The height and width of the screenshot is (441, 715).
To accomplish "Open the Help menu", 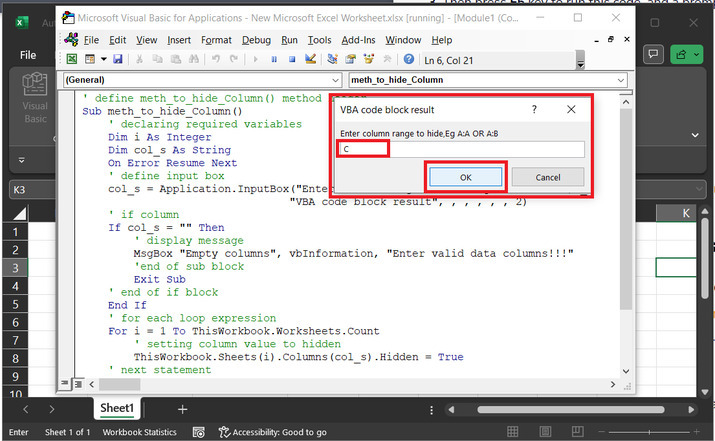I will (x=441, y=40).
